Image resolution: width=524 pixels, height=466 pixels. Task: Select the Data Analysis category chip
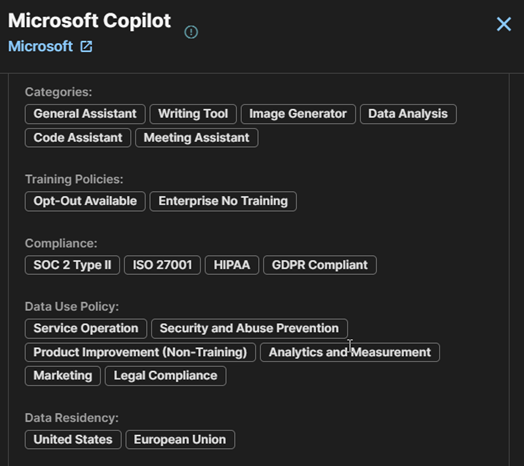point(408,114)
